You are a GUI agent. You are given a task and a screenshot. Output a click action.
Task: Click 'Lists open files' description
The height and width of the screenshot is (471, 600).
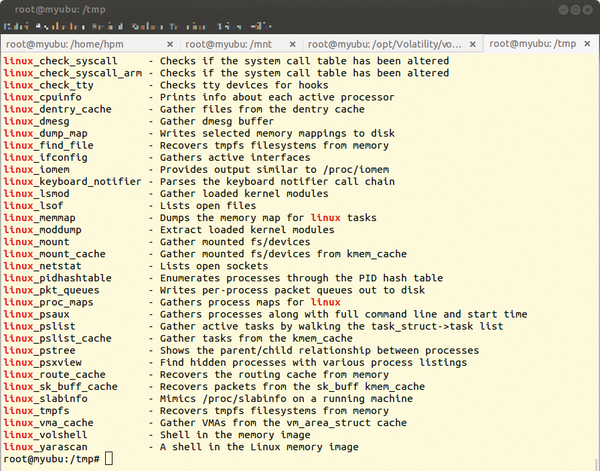pyautogui.click(x=208, y=205)
